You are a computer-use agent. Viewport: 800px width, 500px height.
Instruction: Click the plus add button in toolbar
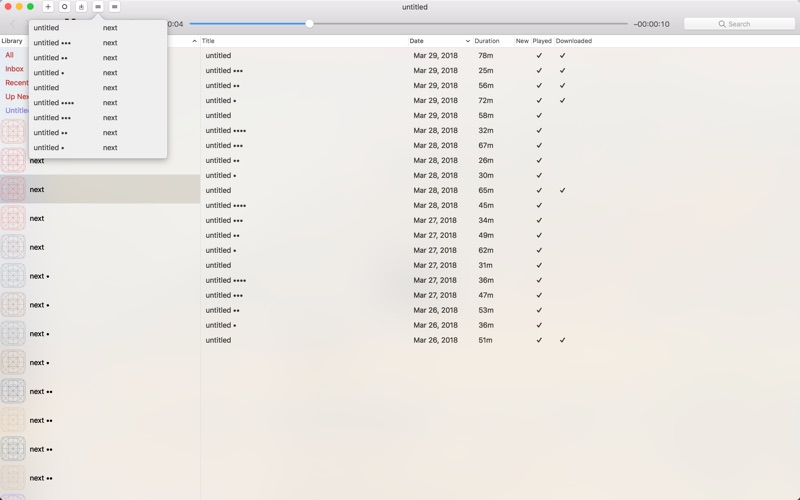(x=48, y=7)
